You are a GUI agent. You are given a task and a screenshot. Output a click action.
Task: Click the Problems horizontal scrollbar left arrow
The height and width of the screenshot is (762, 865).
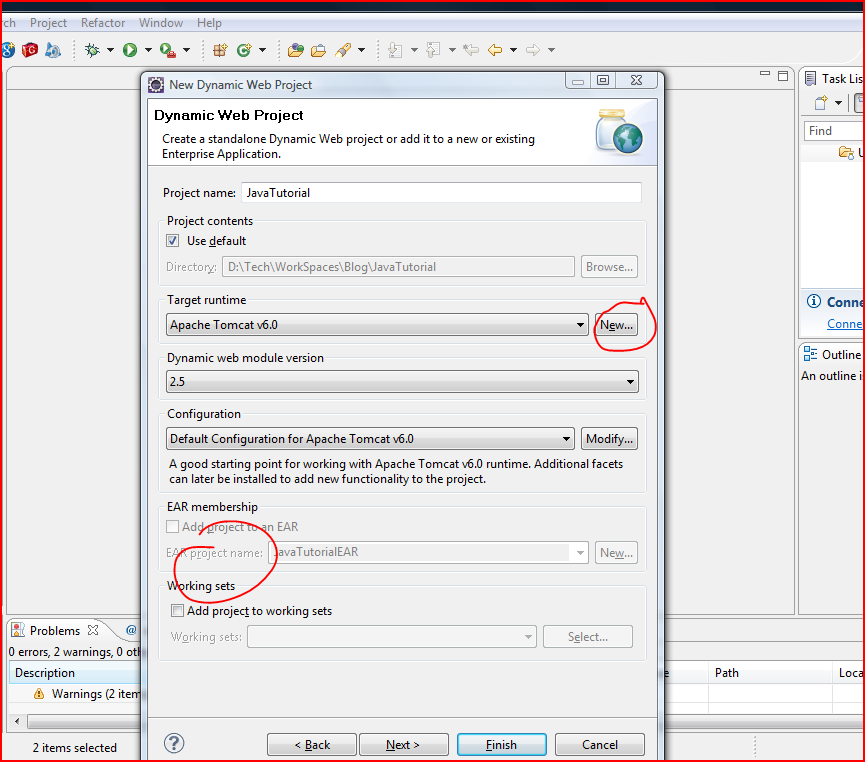click(17, 721)
